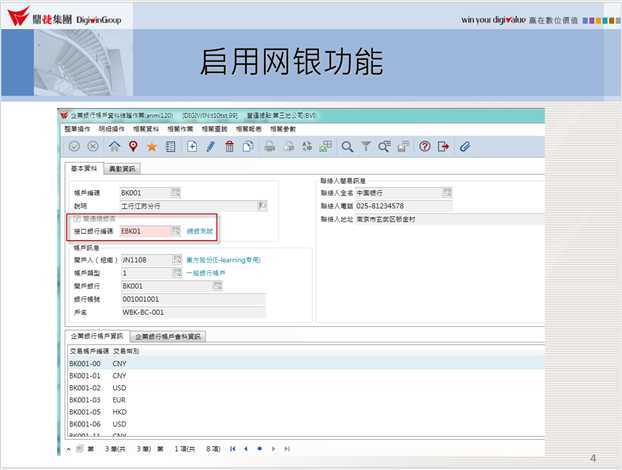Duplicate record using copy pages icon

point(248,146)
